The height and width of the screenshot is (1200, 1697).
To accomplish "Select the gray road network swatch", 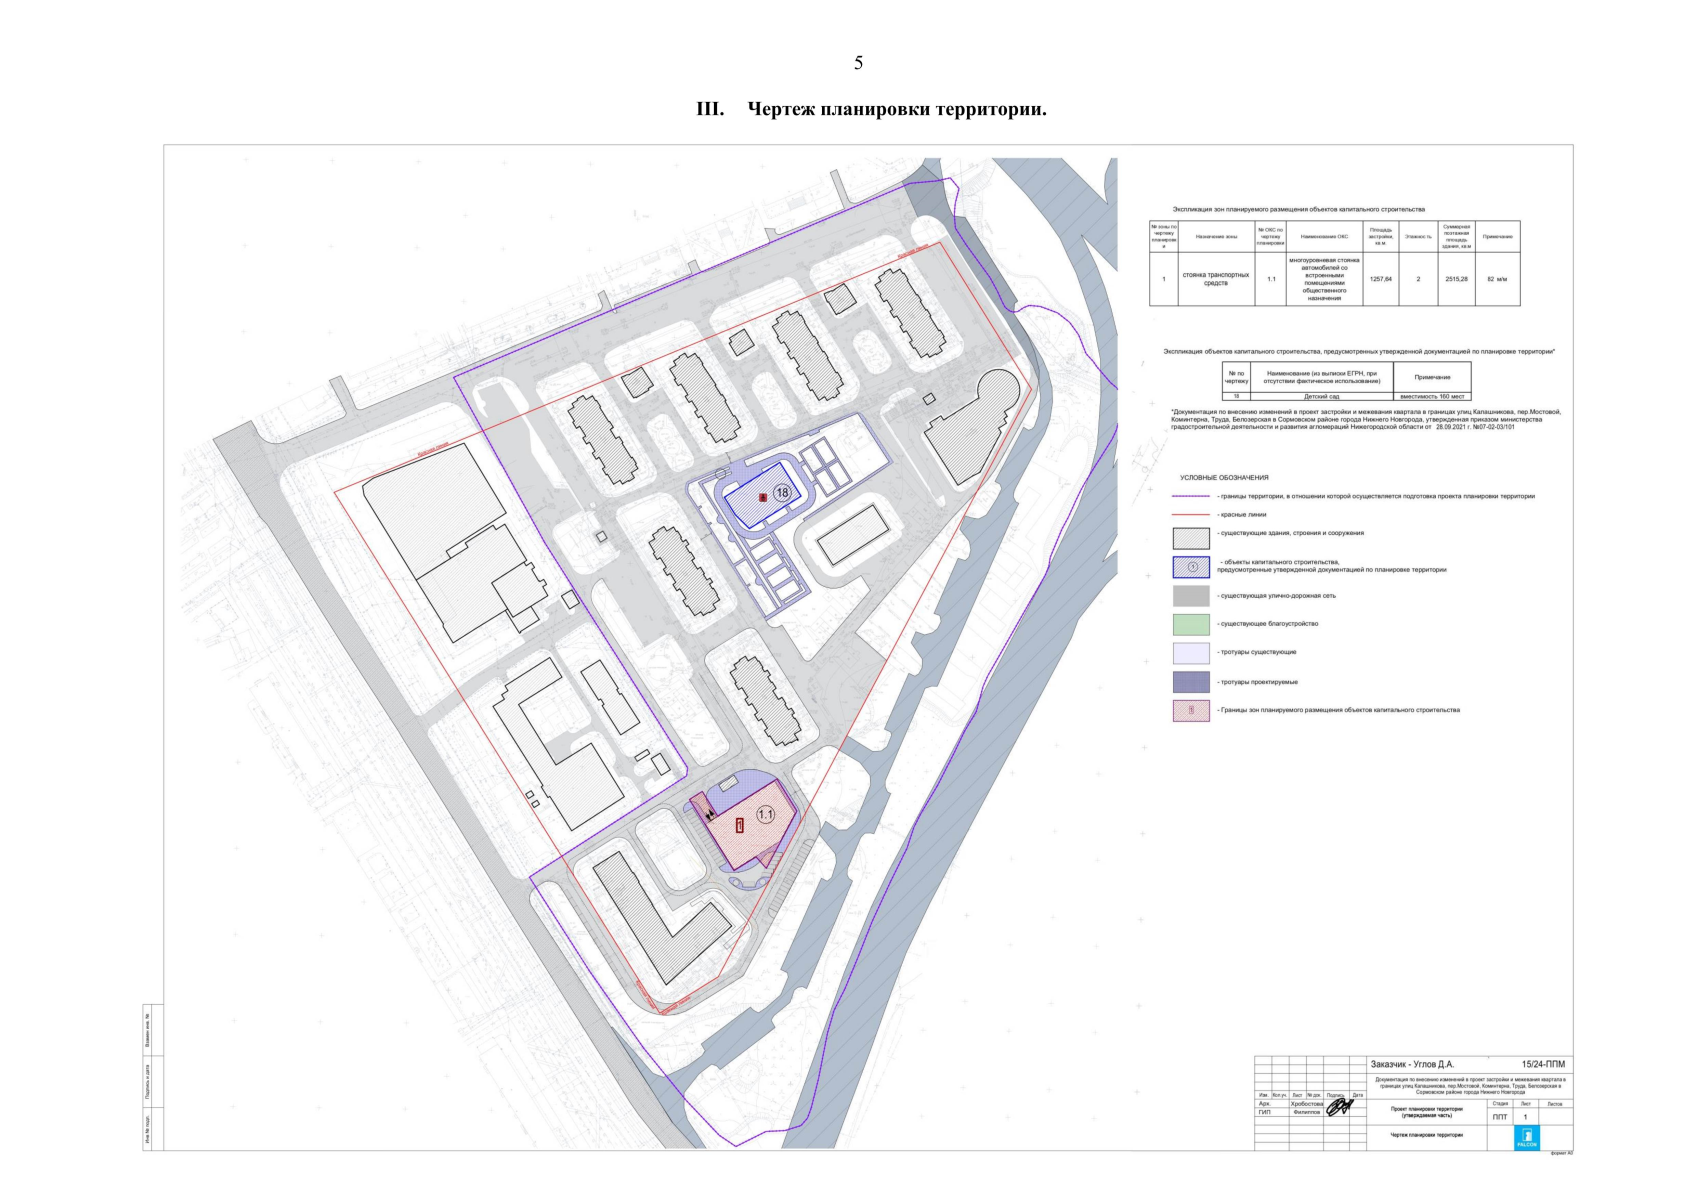I will coord(1190,596).
